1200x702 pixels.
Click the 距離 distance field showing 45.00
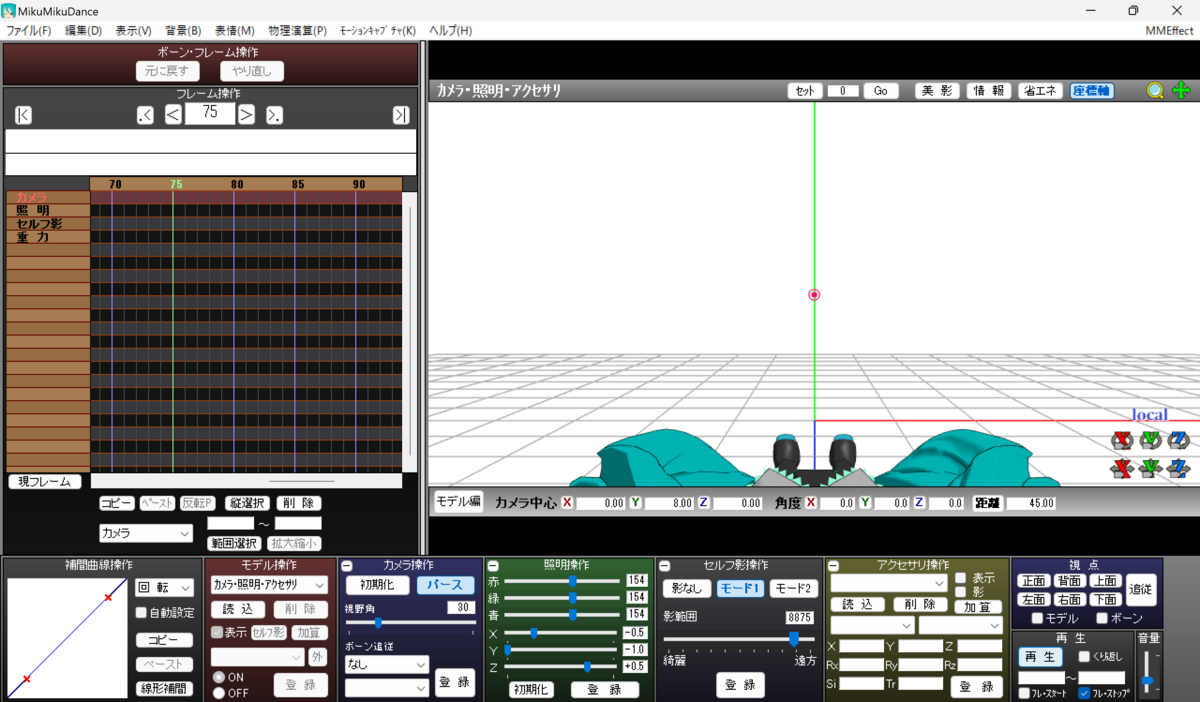(1031, 503)
